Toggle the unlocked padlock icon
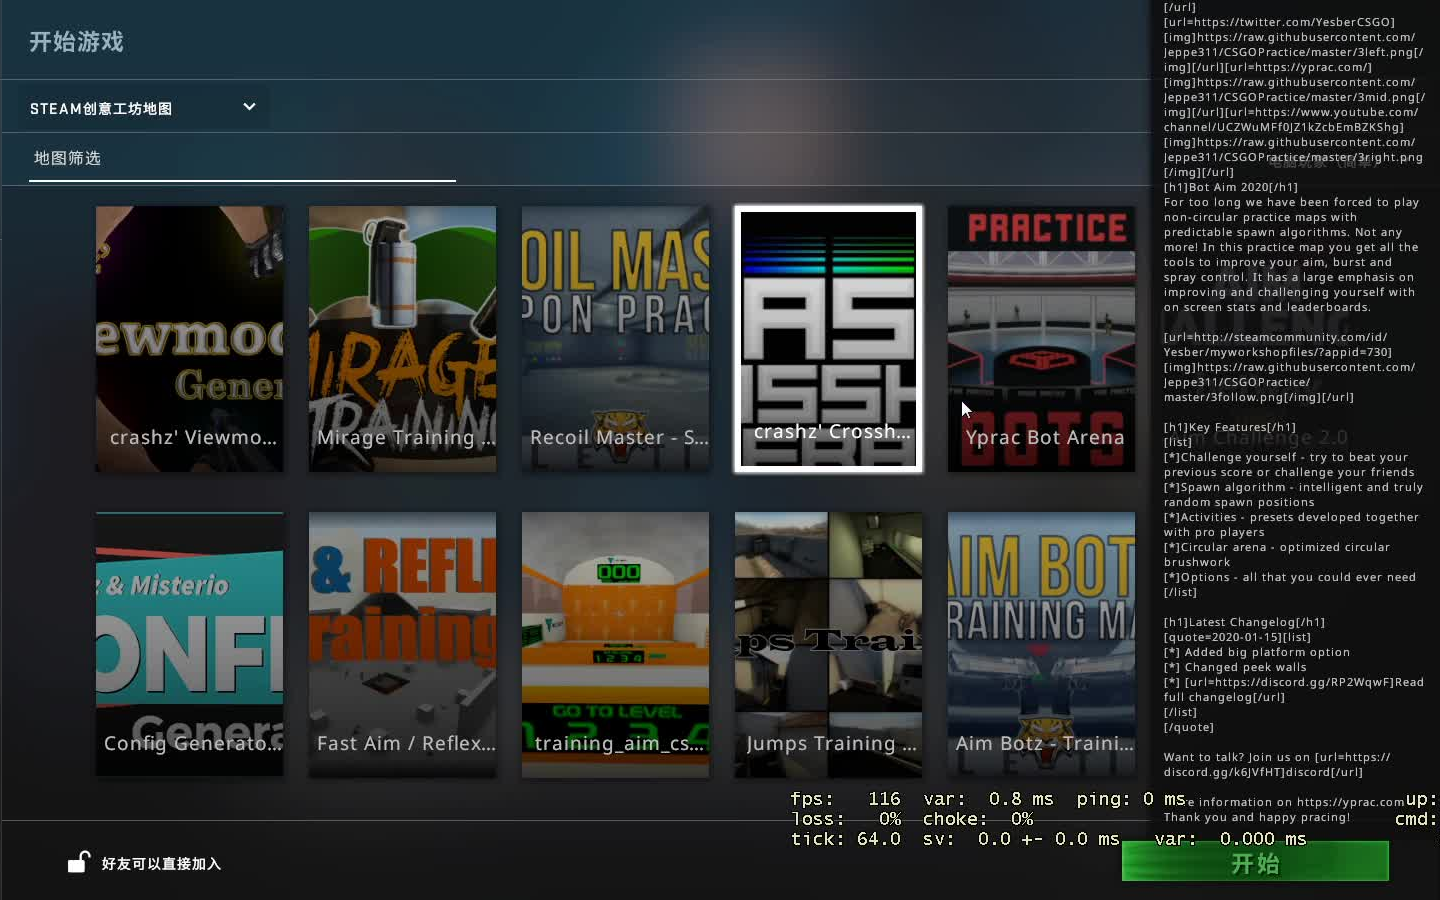Image resolution: width=1440 pixels, height=900 pixels. tap(78, 862)
